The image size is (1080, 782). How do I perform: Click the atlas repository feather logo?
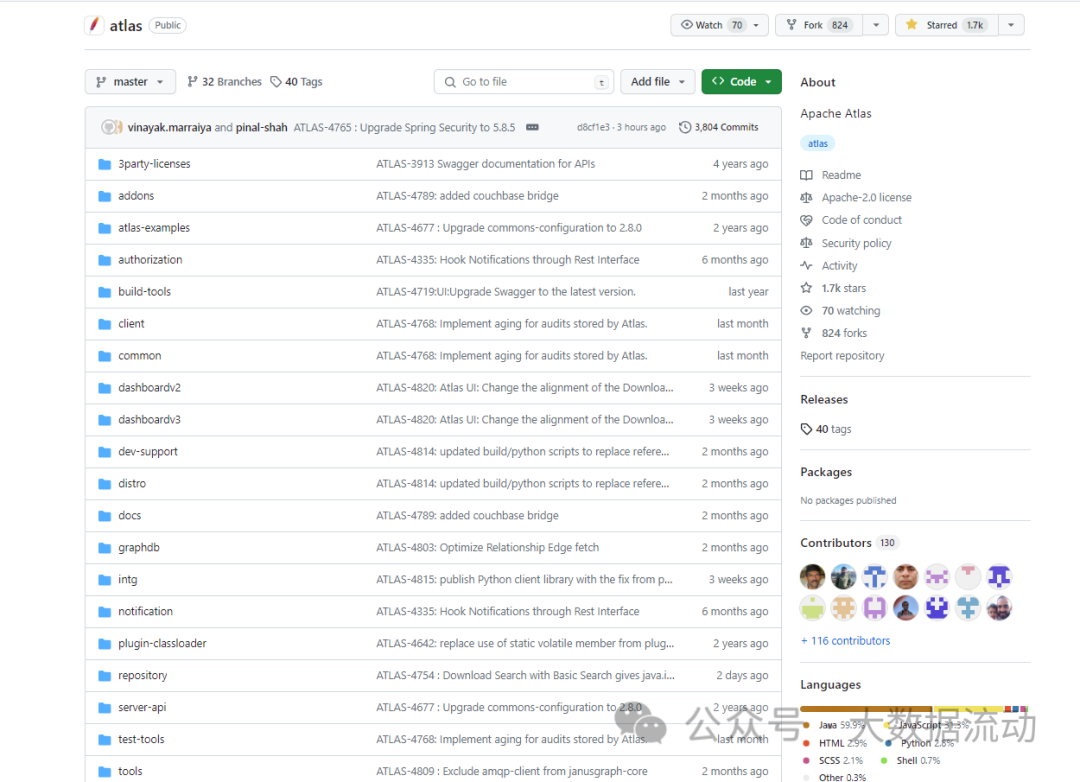click(94, 25)
